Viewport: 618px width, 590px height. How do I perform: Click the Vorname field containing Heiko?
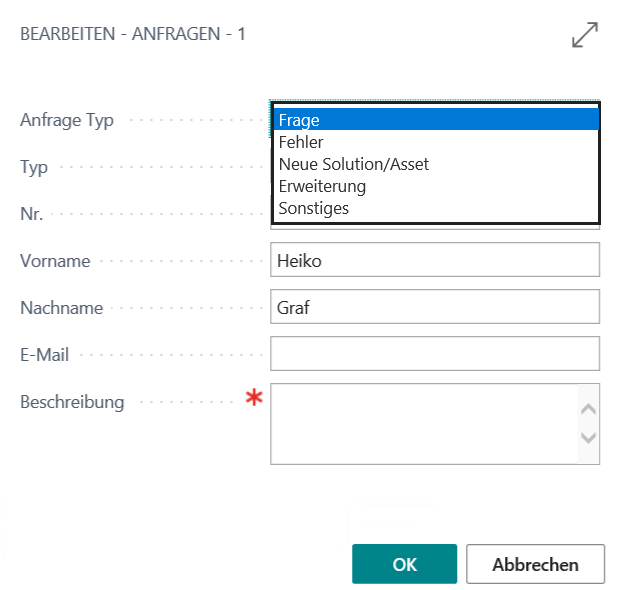(x=435, y=260)
